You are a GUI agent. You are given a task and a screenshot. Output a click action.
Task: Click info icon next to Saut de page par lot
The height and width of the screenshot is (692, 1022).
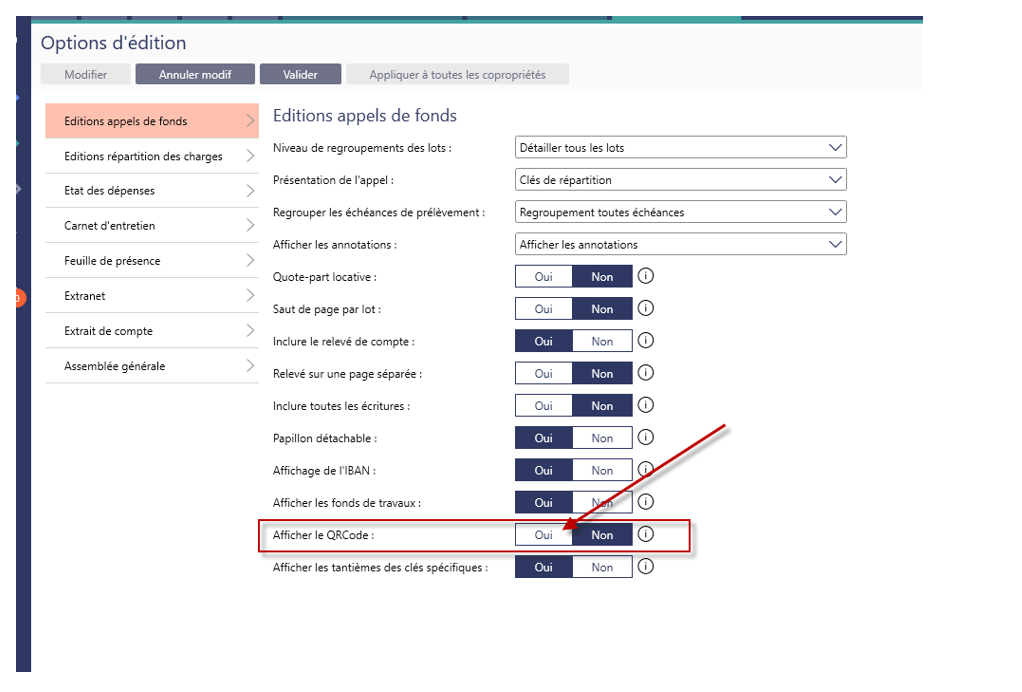[x=646, y=309]
